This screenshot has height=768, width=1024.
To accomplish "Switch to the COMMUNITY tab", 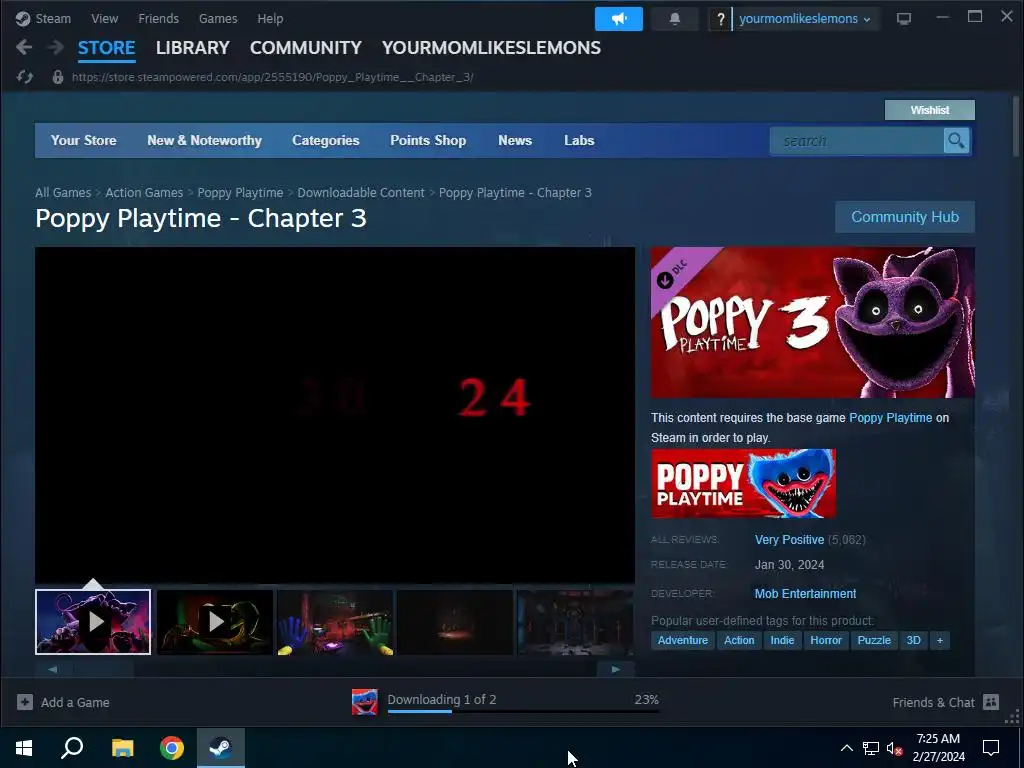I will pyautogui.click(x=306, y=48).
